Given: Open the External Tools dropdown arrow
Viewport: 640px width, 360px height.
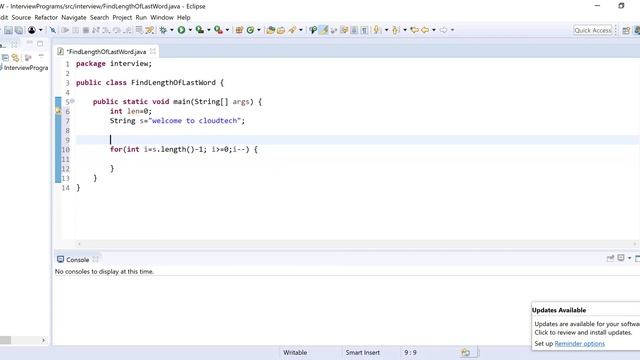Looking at the screenshot, I should [227, 30].
